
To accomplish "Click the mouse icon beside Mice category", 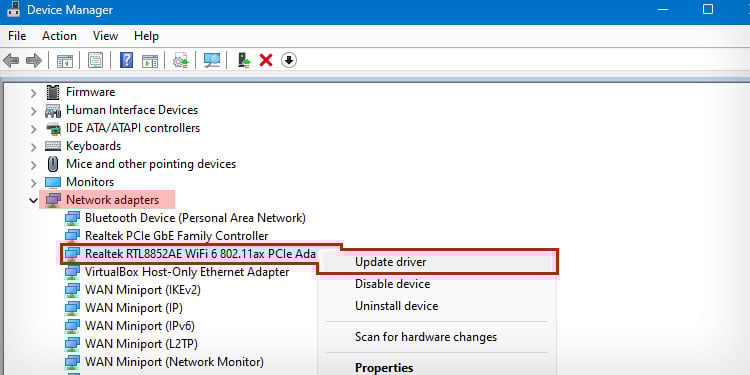I will (53, 164).
